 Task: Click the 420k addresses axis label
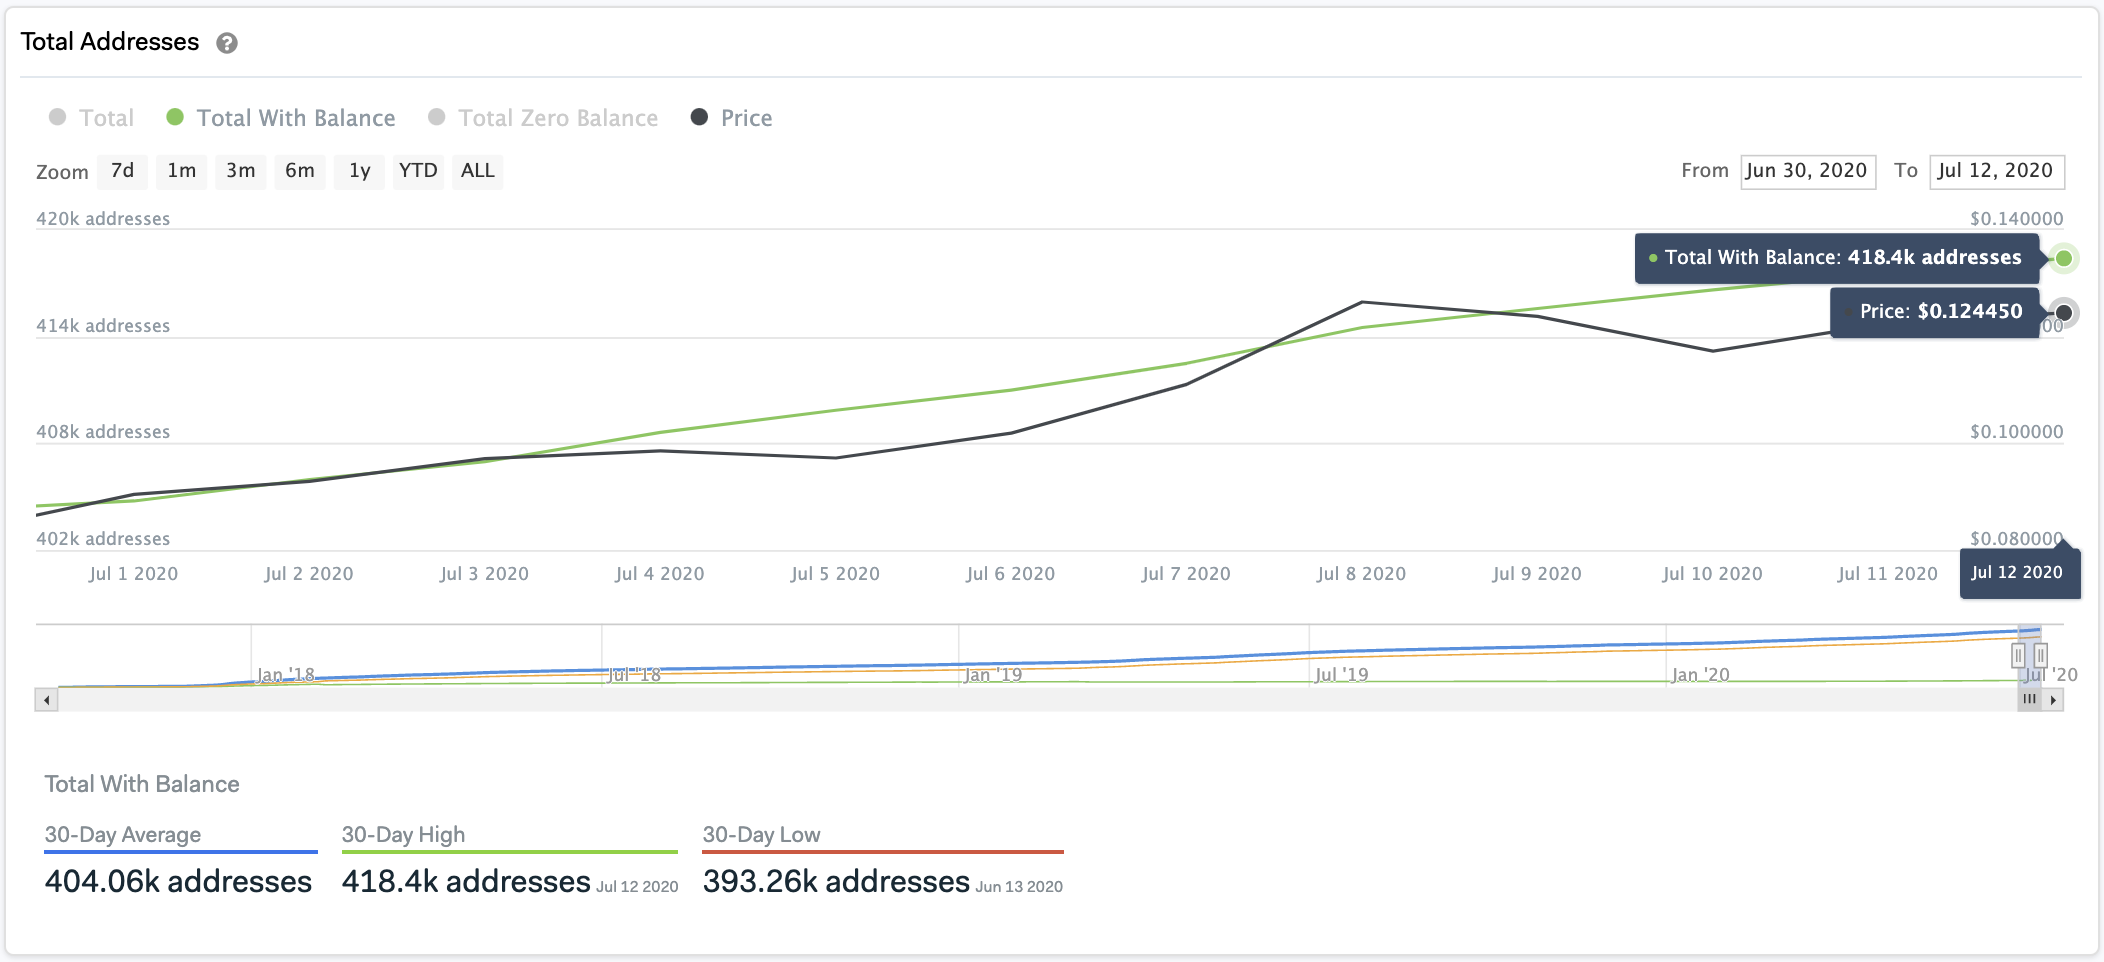coord(103,219)
